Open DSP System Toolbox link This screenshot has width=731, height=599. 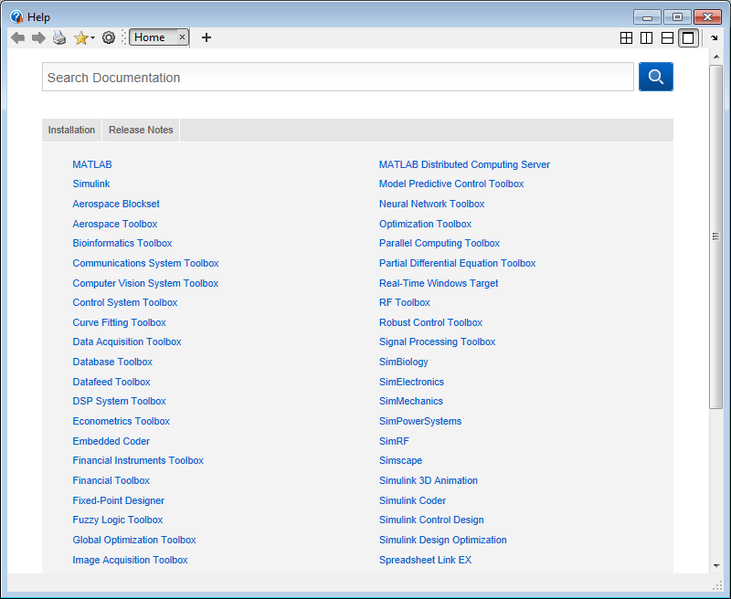point(119,401)
